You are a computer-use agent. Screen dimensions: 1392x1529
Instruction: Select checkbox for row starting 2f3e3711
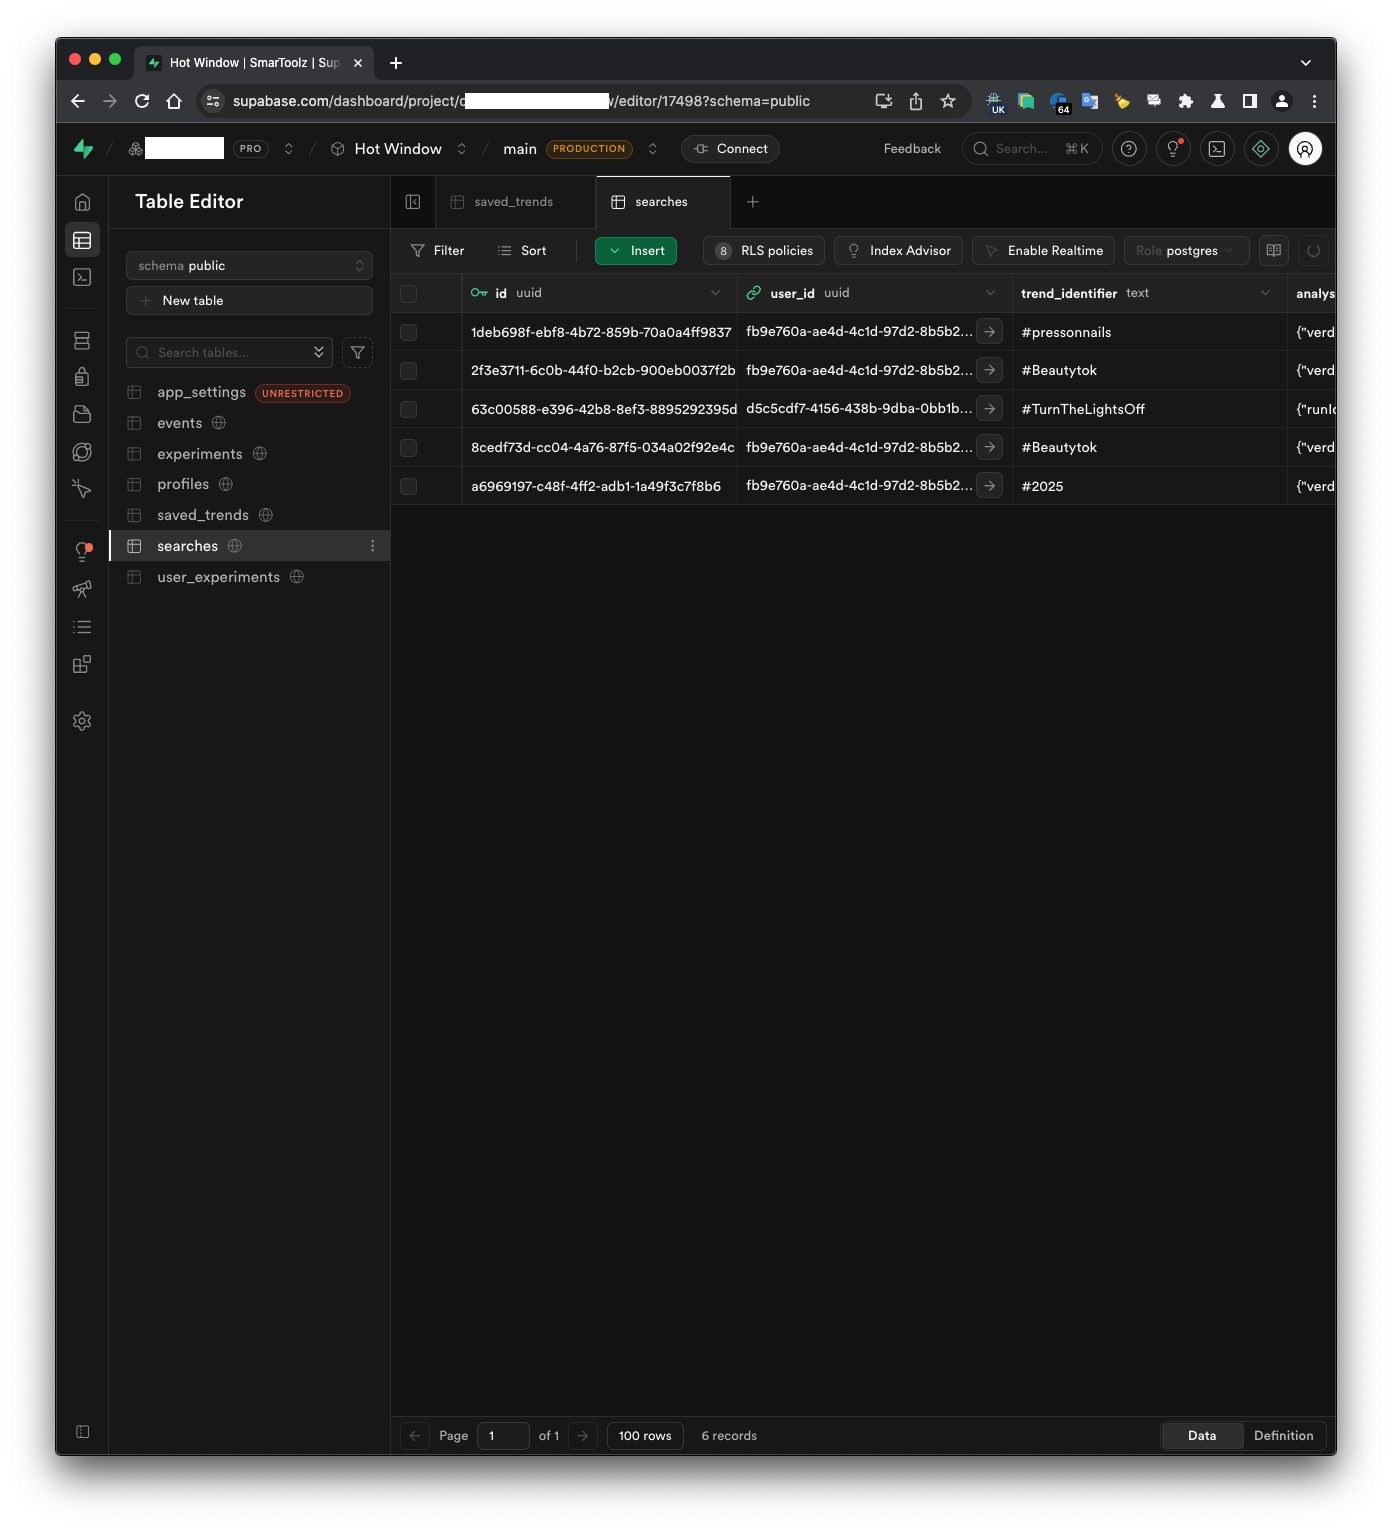408,370
